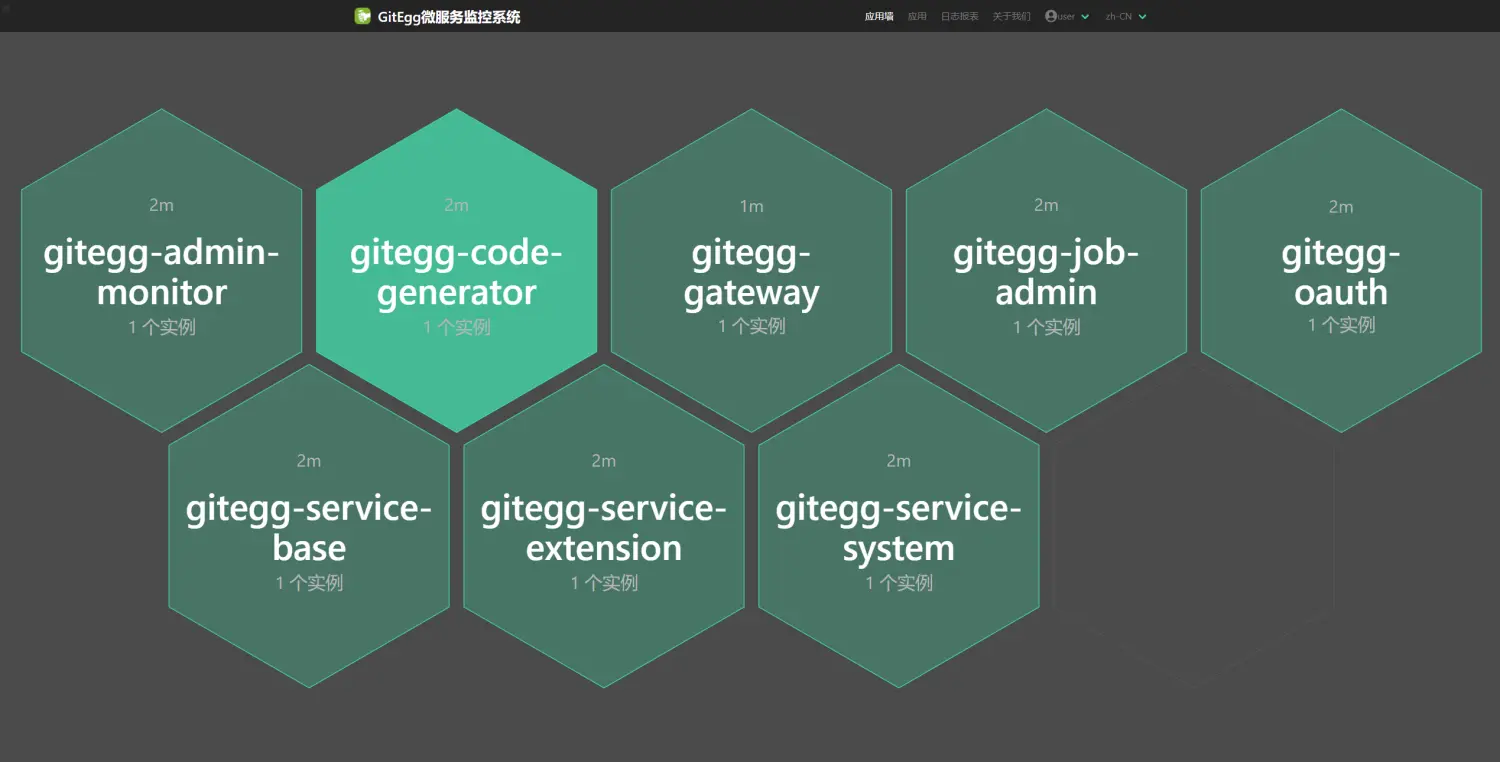Open the gitegg-admin-monitor hexagon
Image resolution: width=1500 pixels, height=762 pixels.
pos(161,270)
